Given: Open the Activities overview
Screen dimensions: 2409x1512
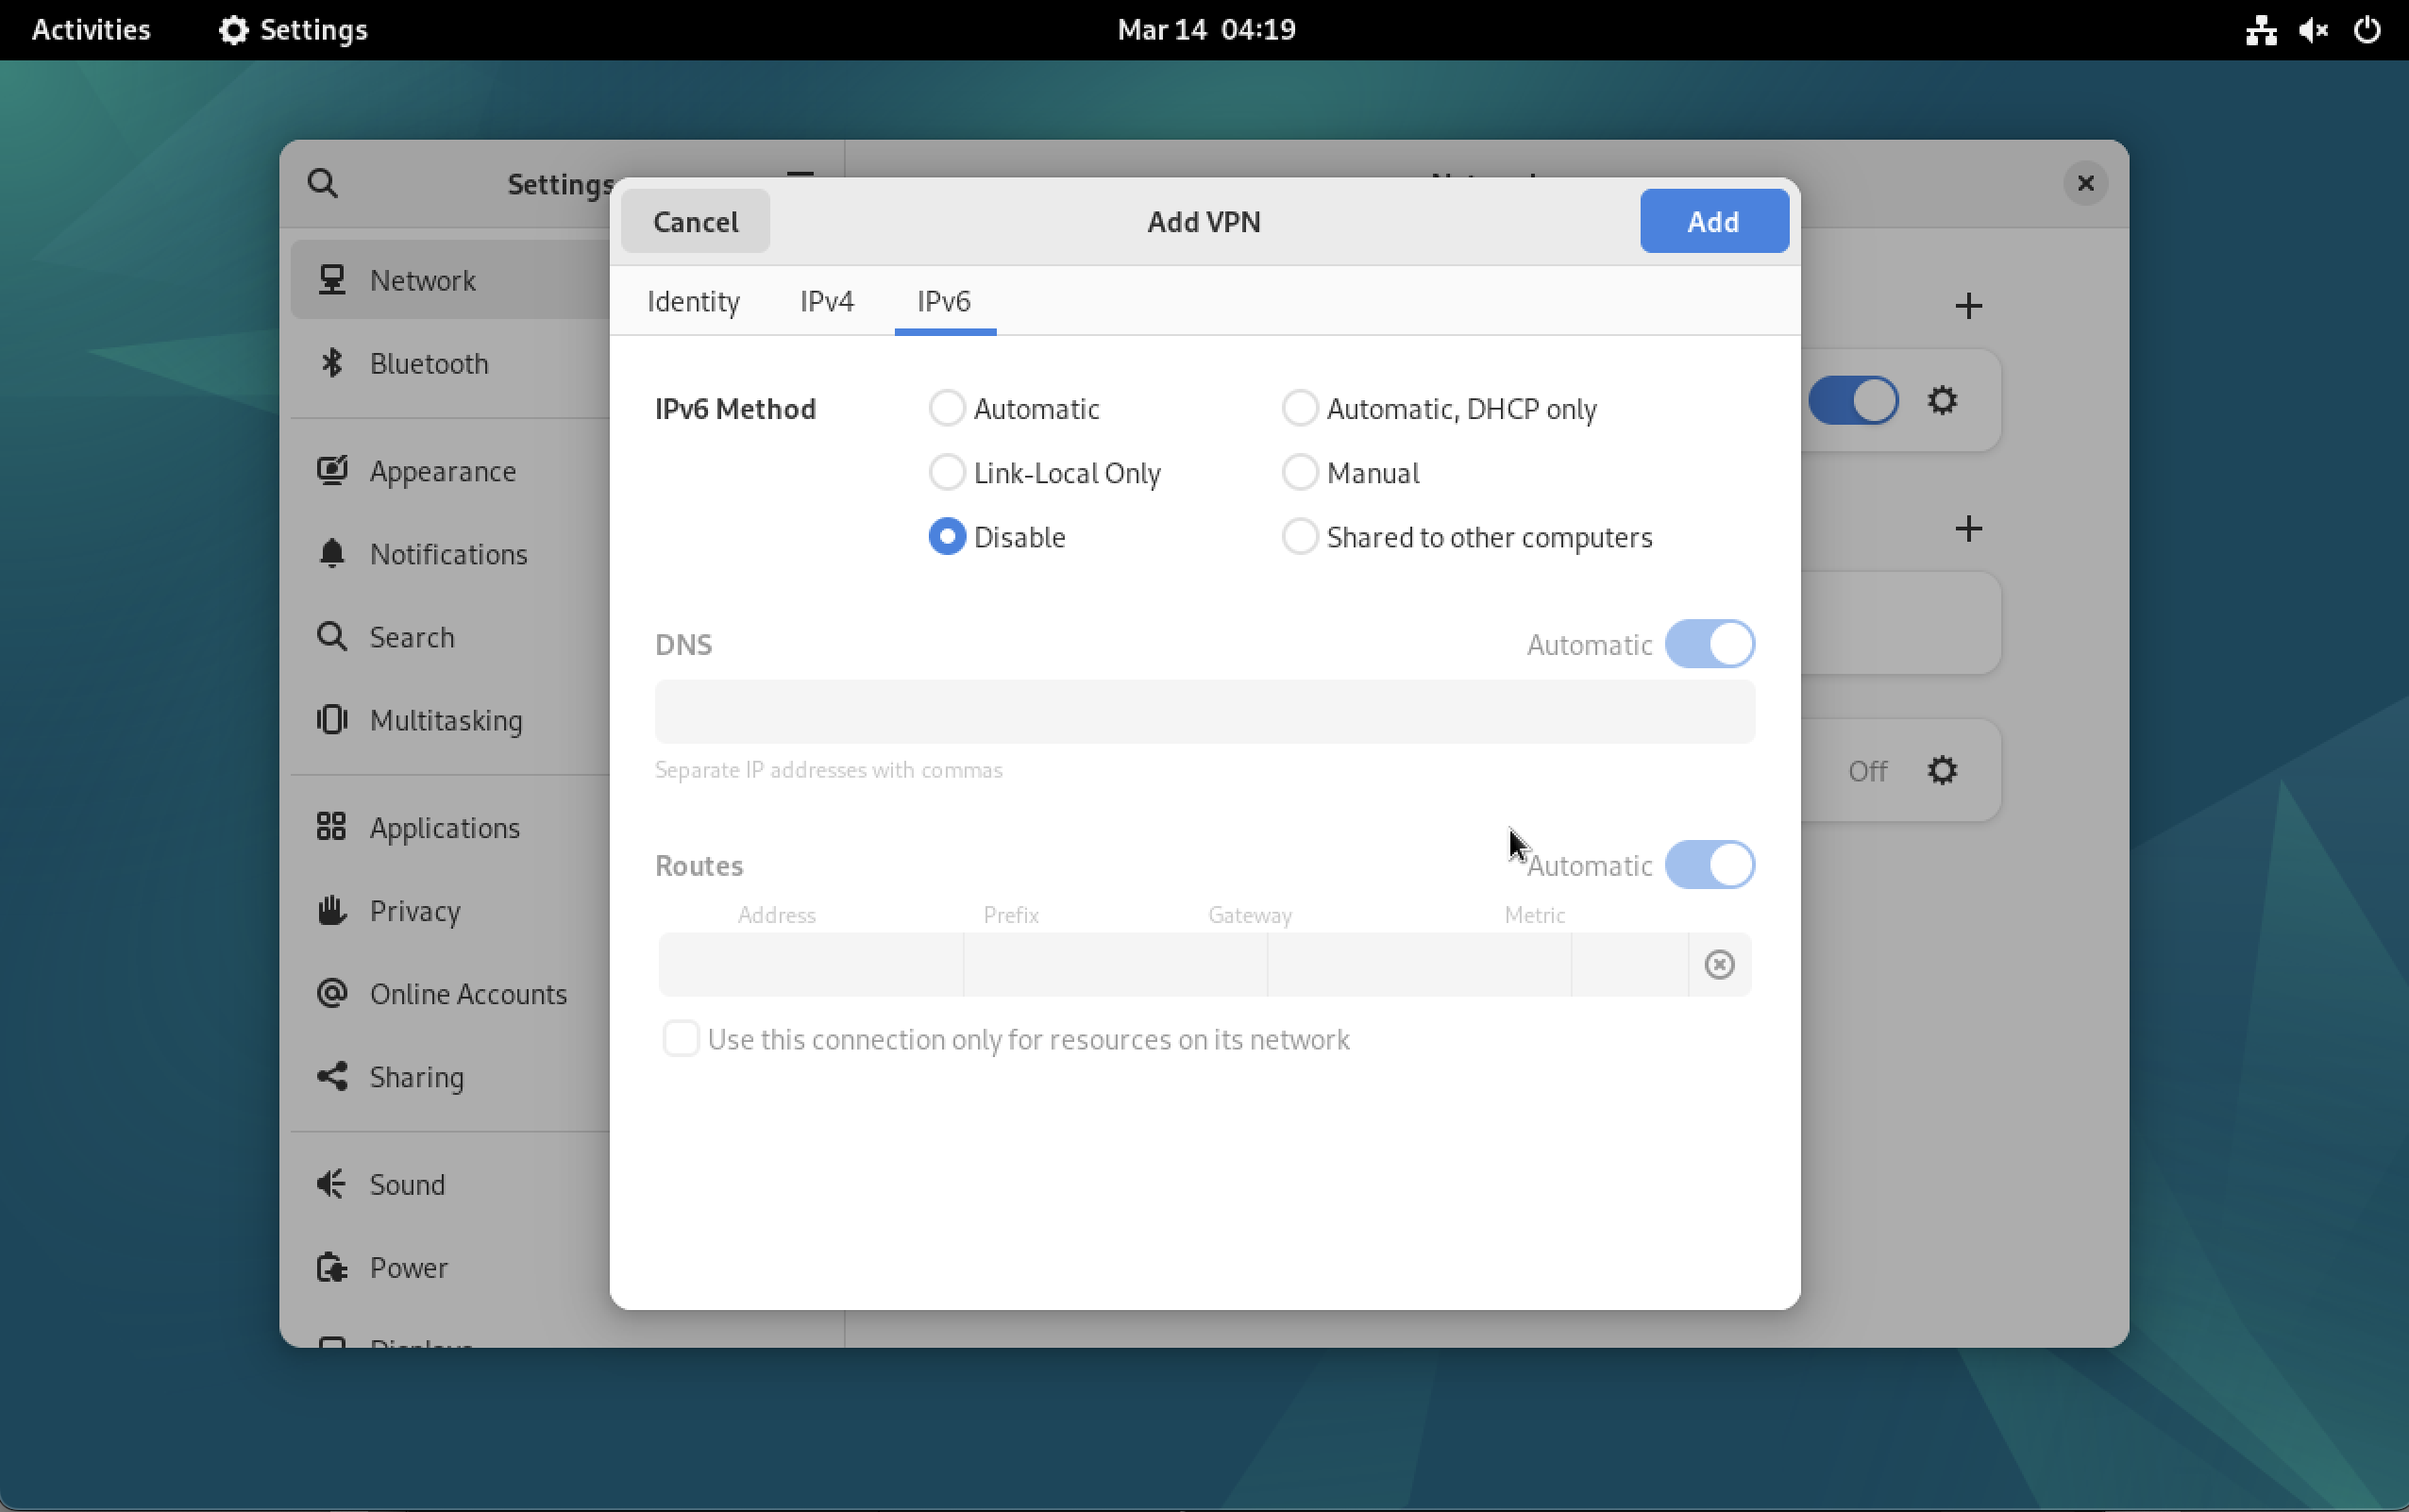Looking at the screenshot, I should pyautogui.click(x=91, y=30).
